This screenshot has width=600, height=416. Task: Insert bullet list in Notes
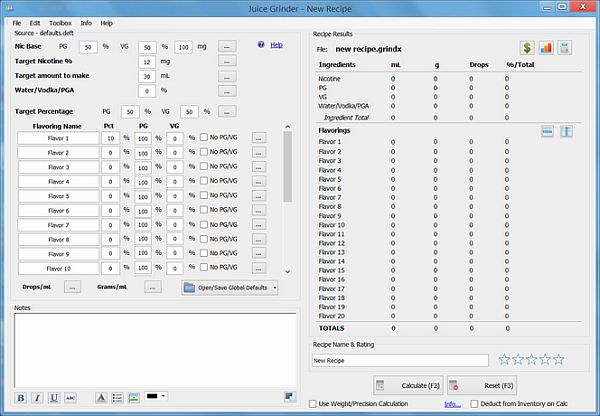117,398
